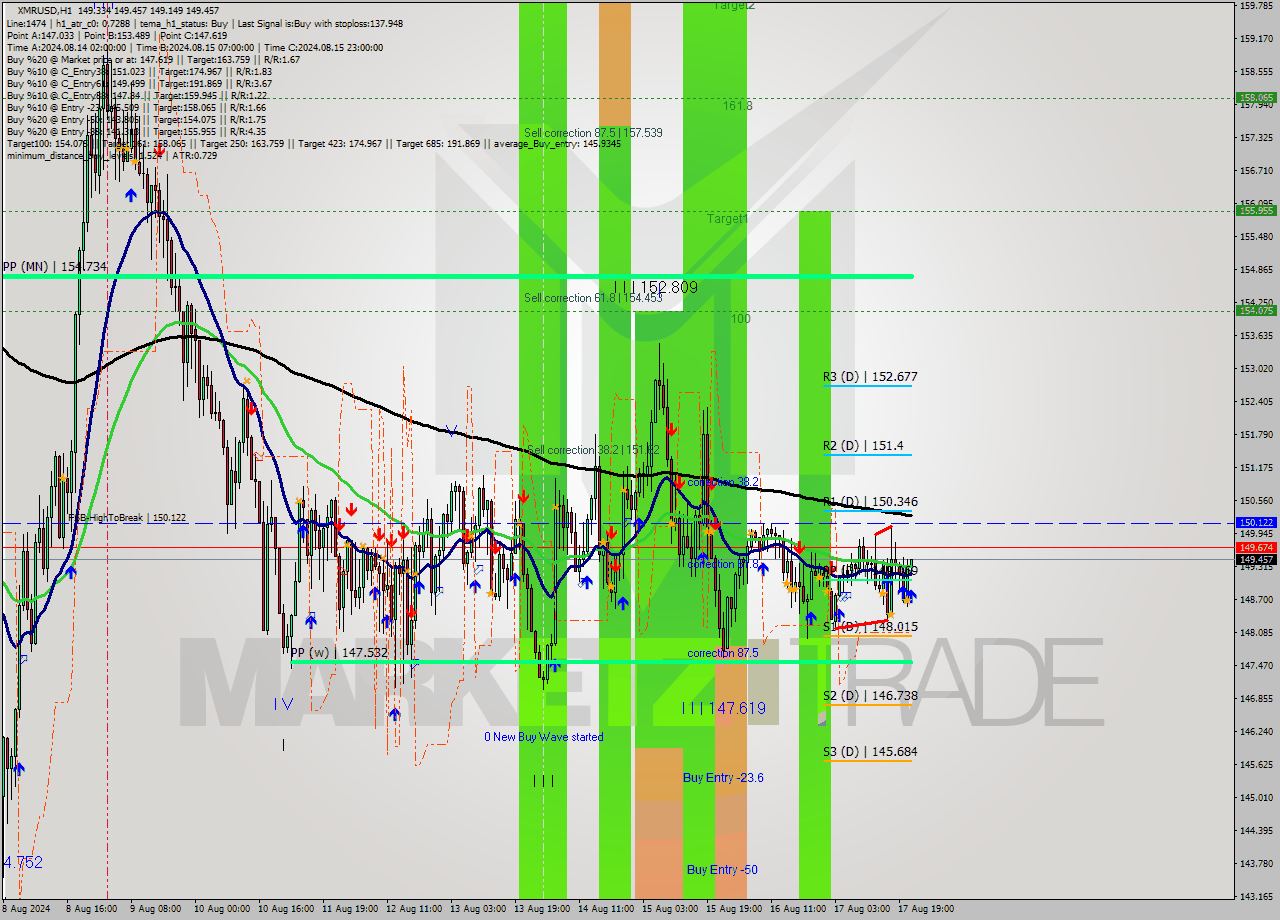Click the Buy Entry -23.6 label
The height and width of the screenshot is (920, 1280).
click(723, 778)
